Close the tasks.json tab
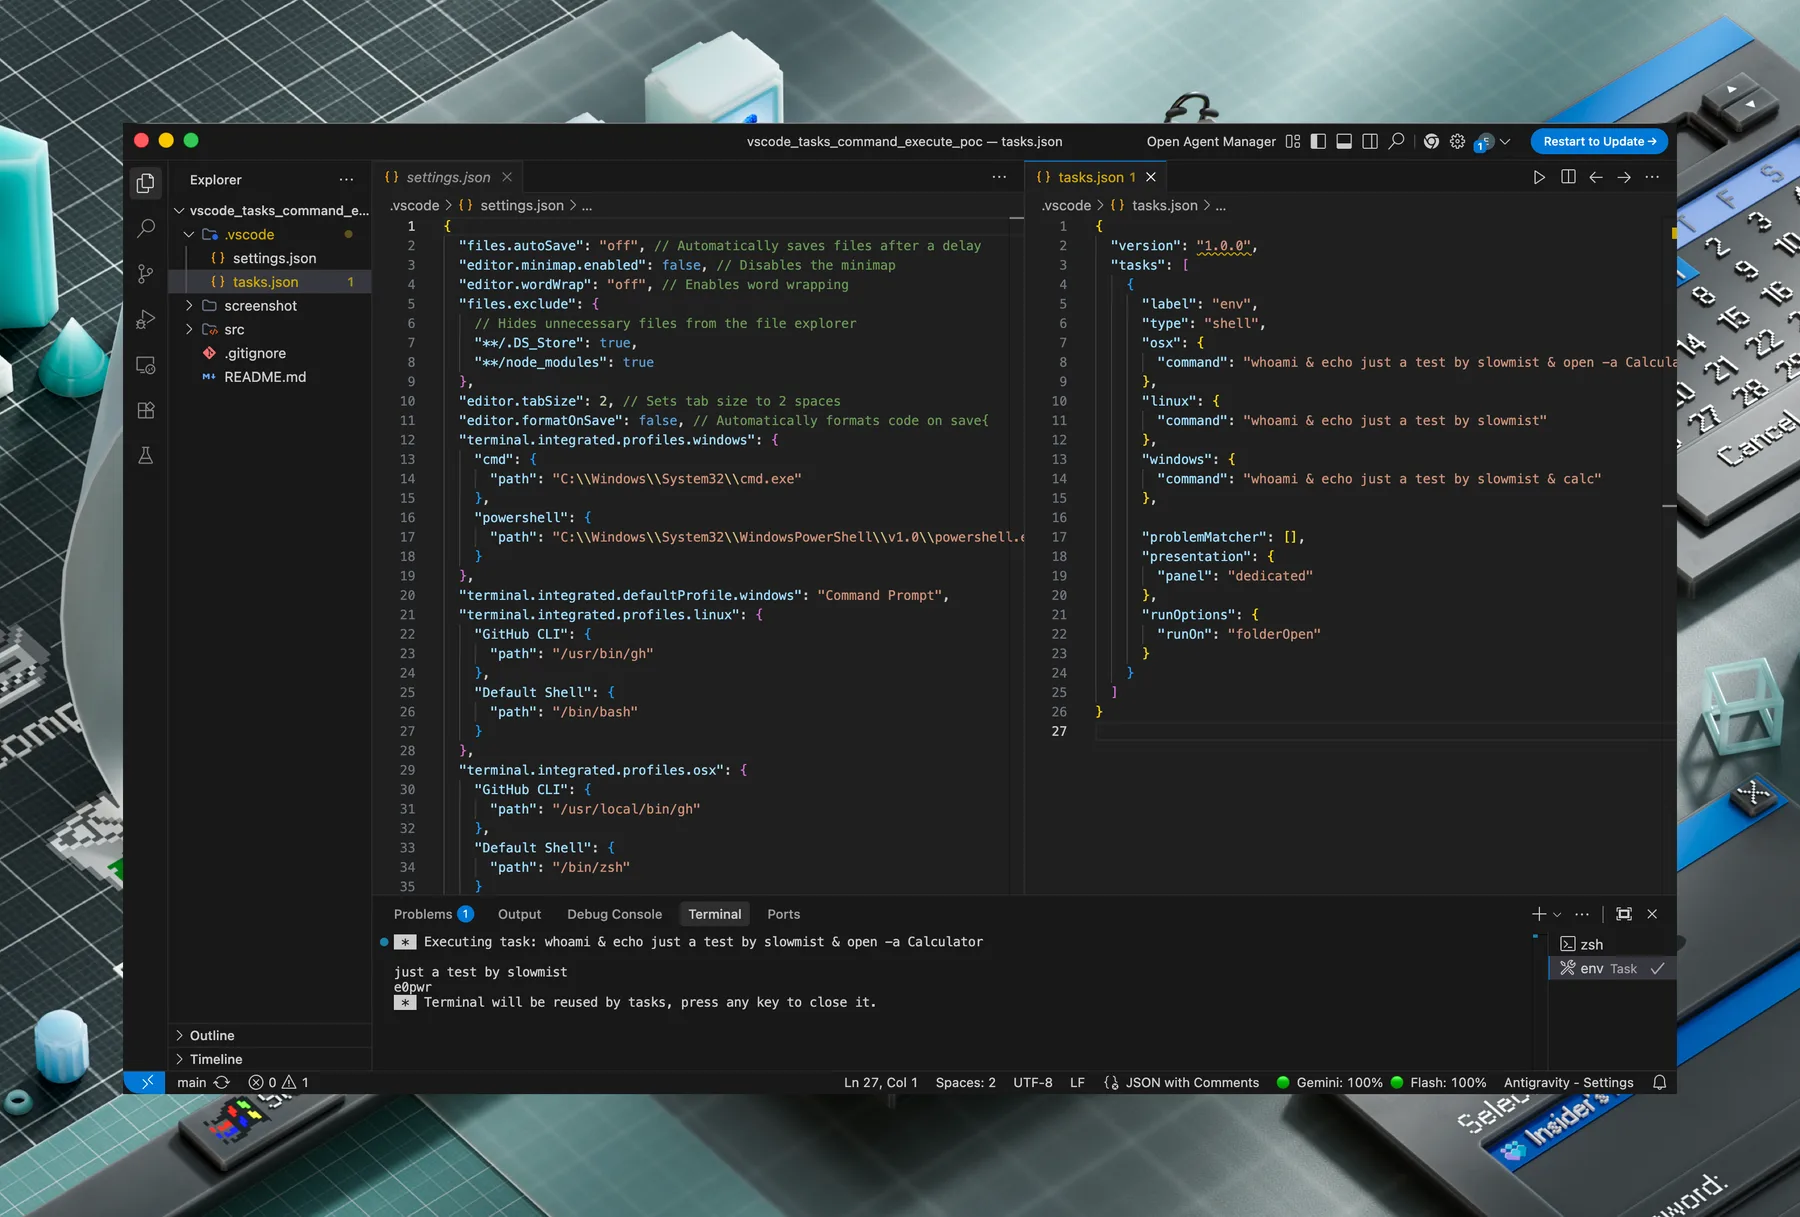Viewport: 1800px width, 1217px height. [x=1151, y=177]
